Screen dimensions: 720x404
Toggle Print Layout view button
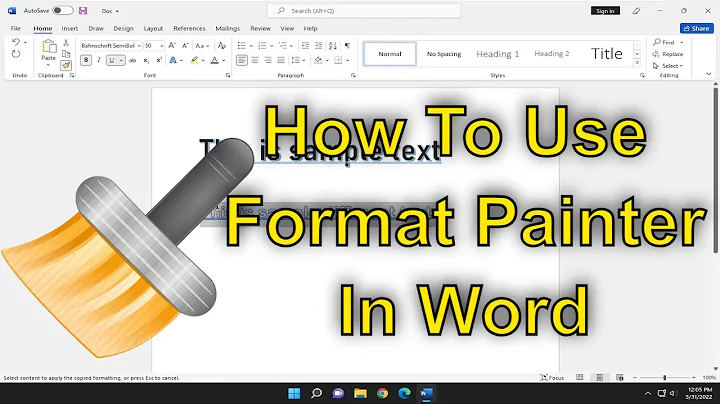(600, 377)
